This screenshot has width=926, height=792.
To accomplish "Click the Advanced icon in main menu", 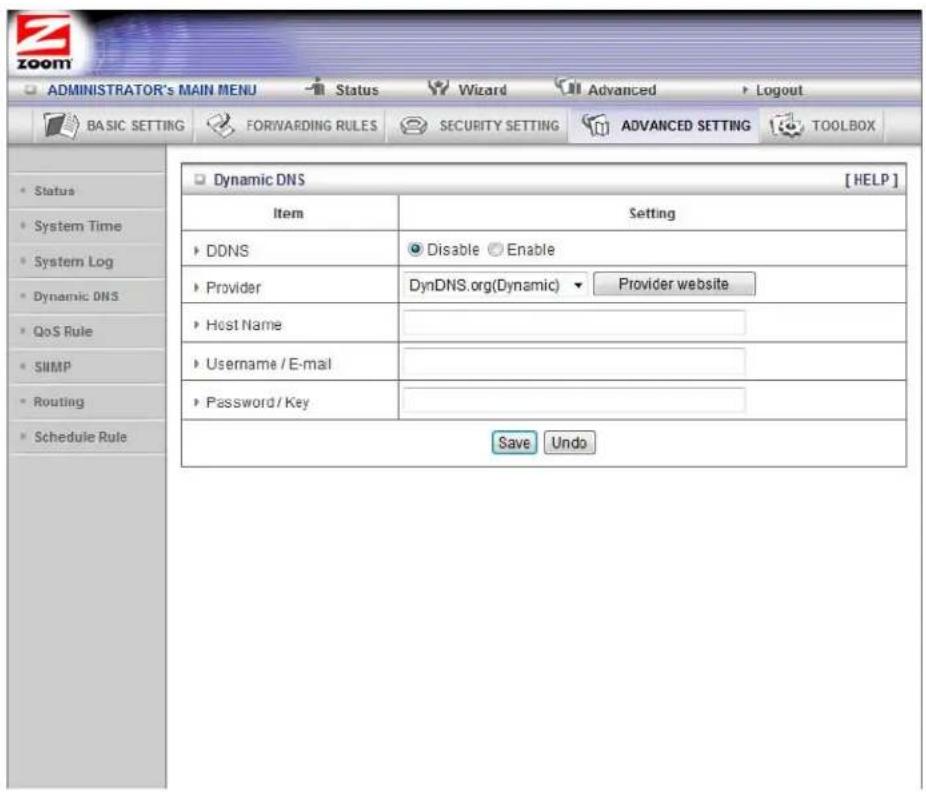I will (568, 87).
